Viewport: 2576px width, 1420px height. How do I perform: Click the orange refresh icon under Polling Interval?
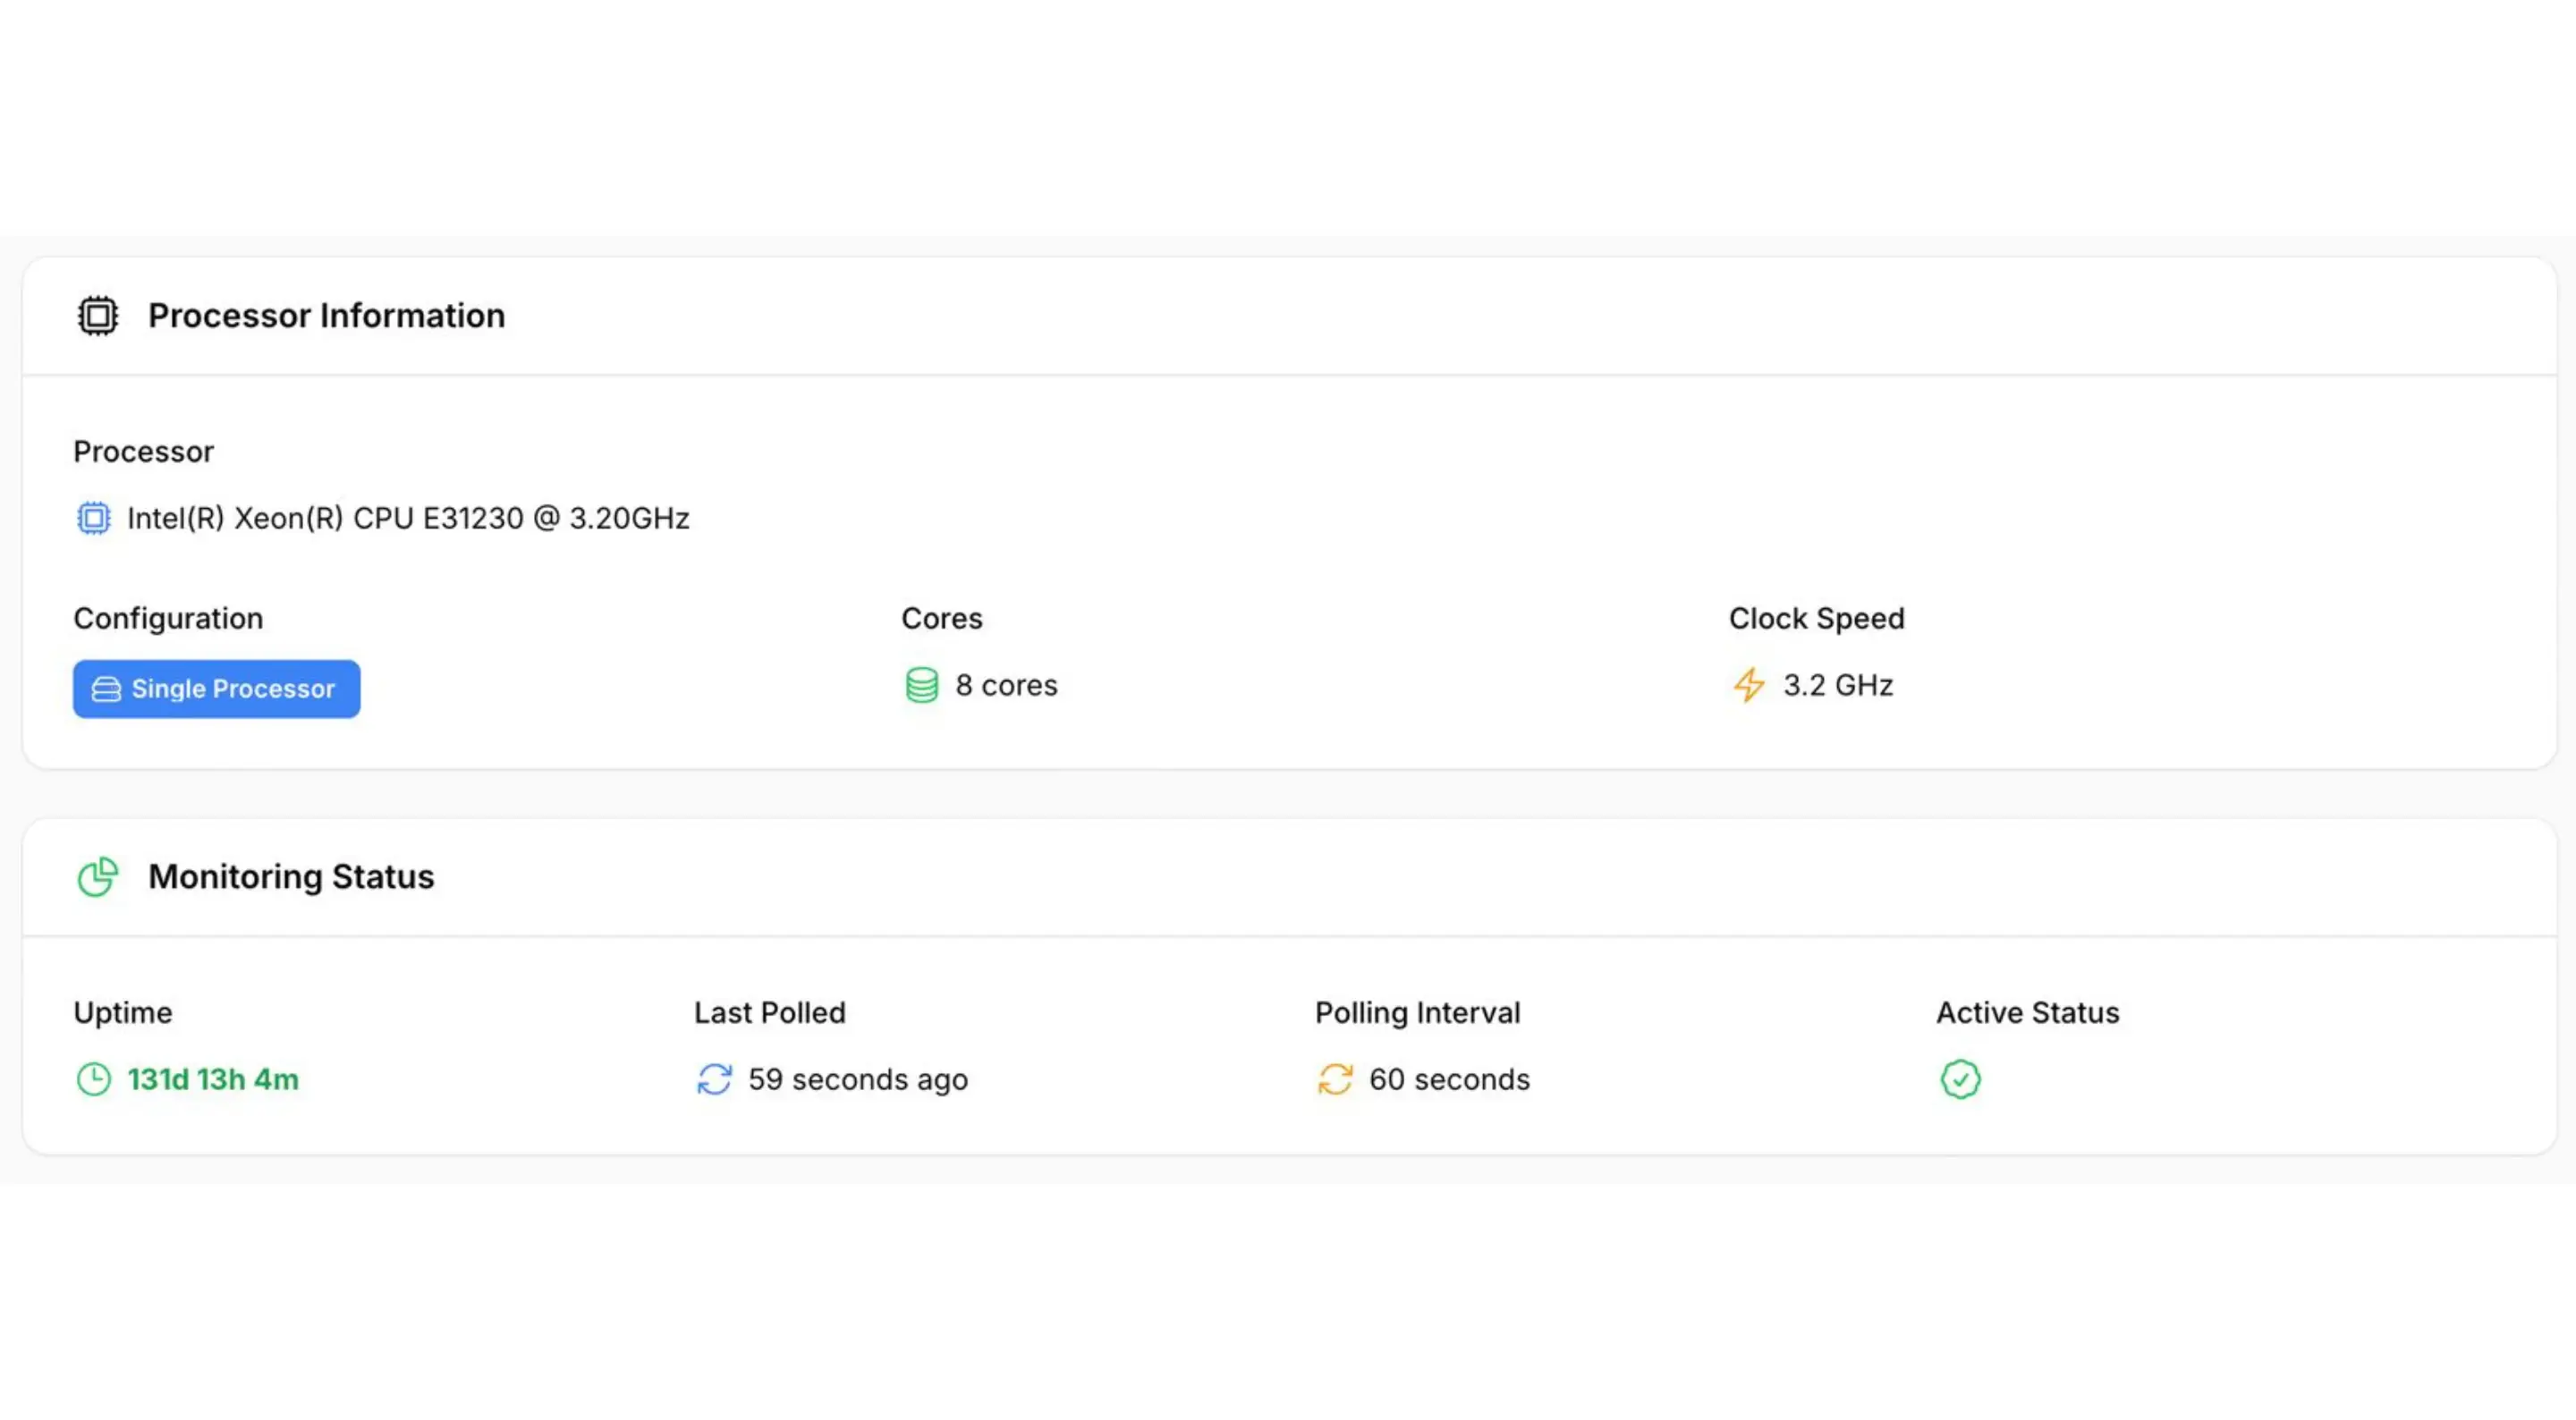[x=1335, y=1080]
